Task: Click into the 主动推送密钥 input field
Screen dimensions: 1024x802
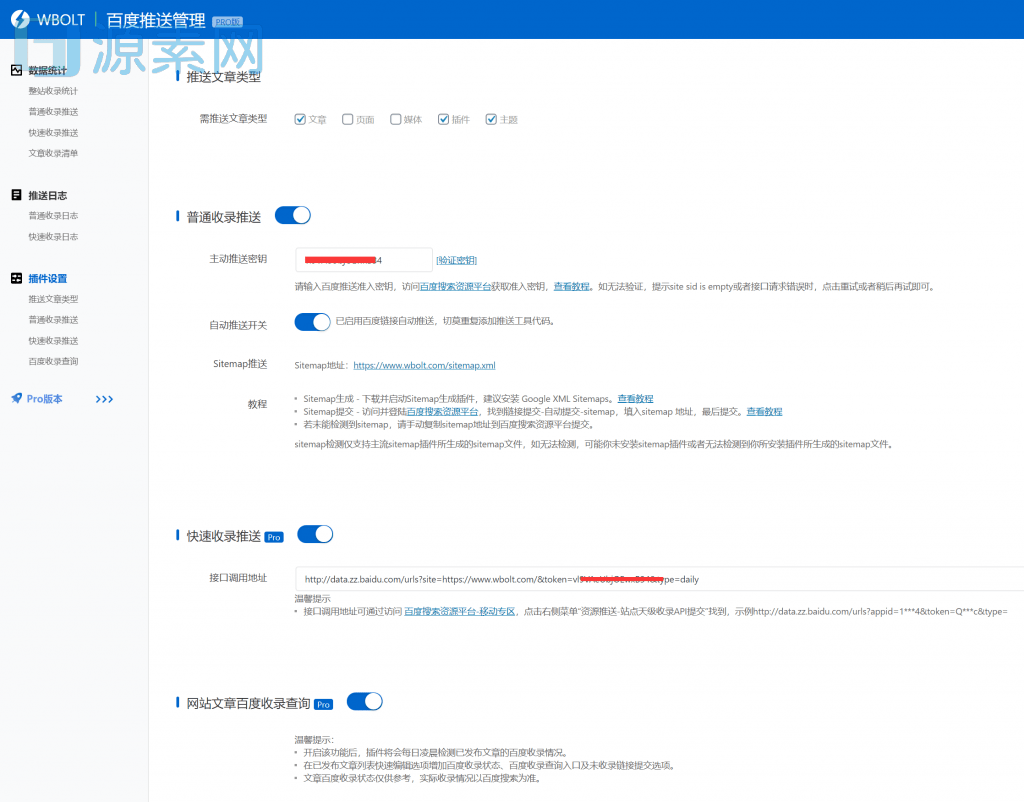Action: pyautogui.click(x=364, y=260)
